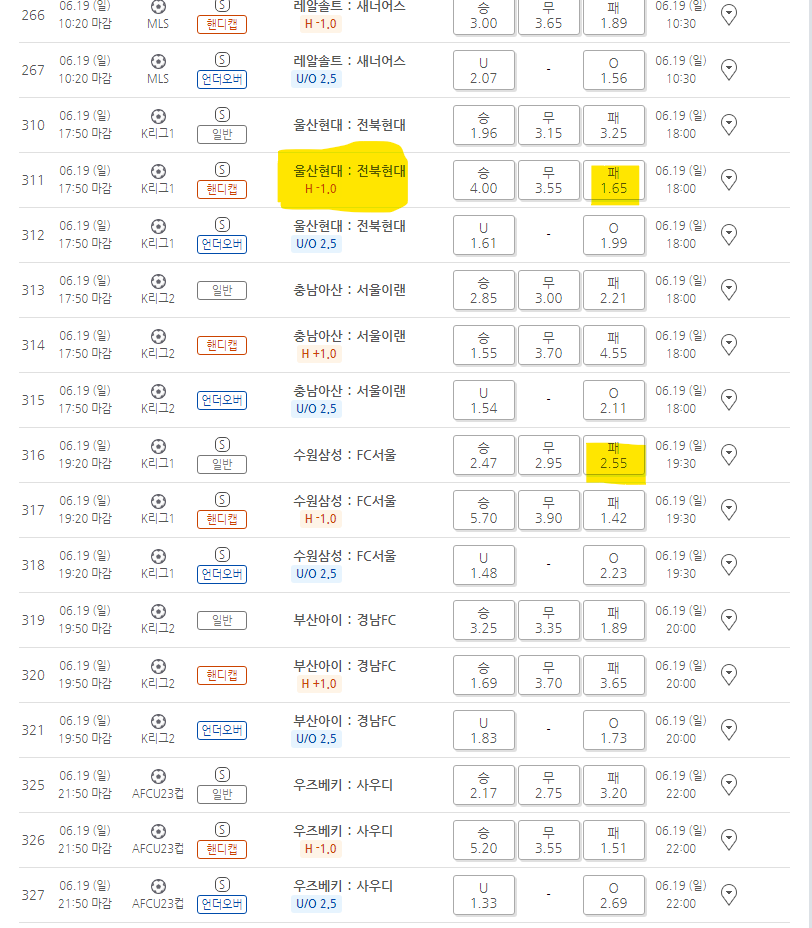Image resolution: width=812 pixels, height=928 pixels.
Task: Click soccer ball icon for match 325
Action: [158, 776]
